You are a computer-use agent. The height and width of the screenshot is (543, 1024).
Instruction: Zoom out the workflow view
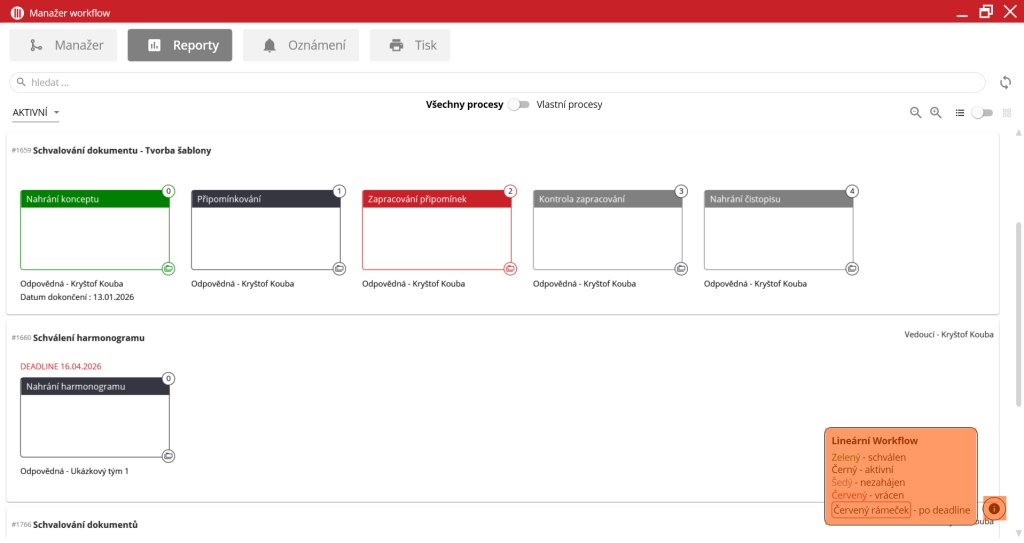point(915,113)
